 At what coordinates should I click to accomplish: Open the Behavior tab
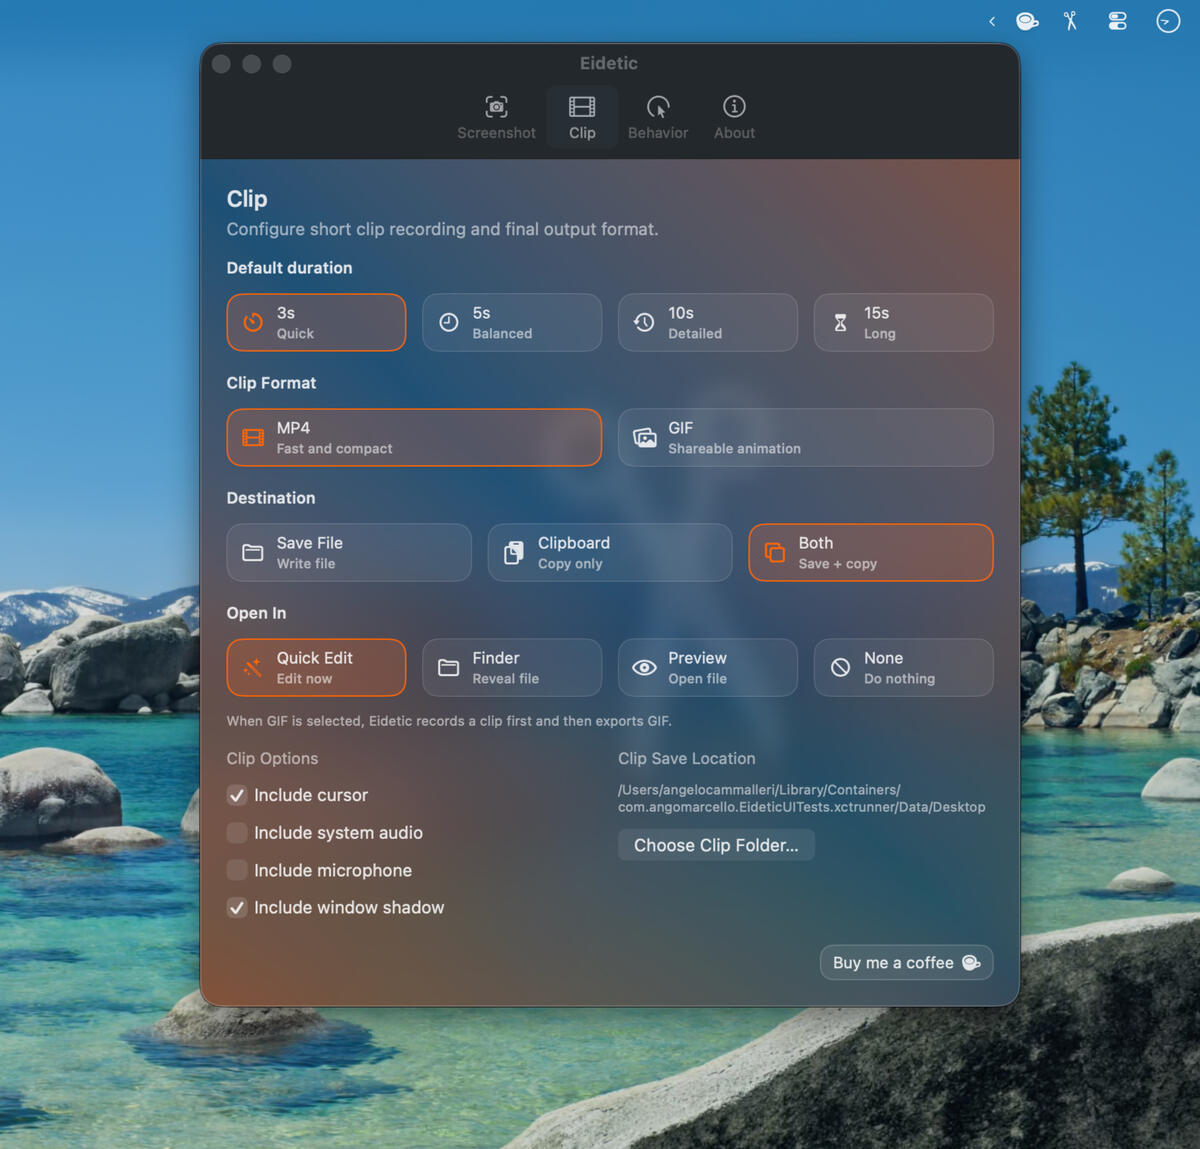pyautogui.click(x=658, y=118)
